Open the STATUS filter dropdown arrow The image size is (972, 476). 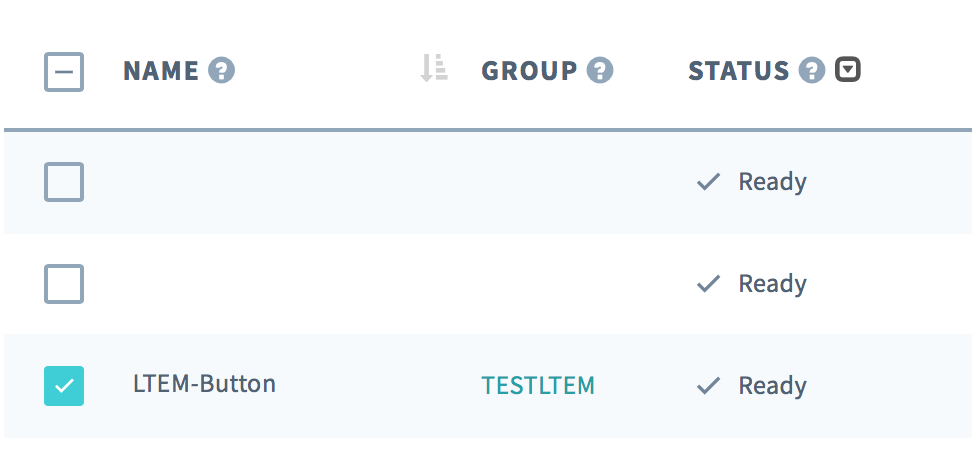point(848,70)
